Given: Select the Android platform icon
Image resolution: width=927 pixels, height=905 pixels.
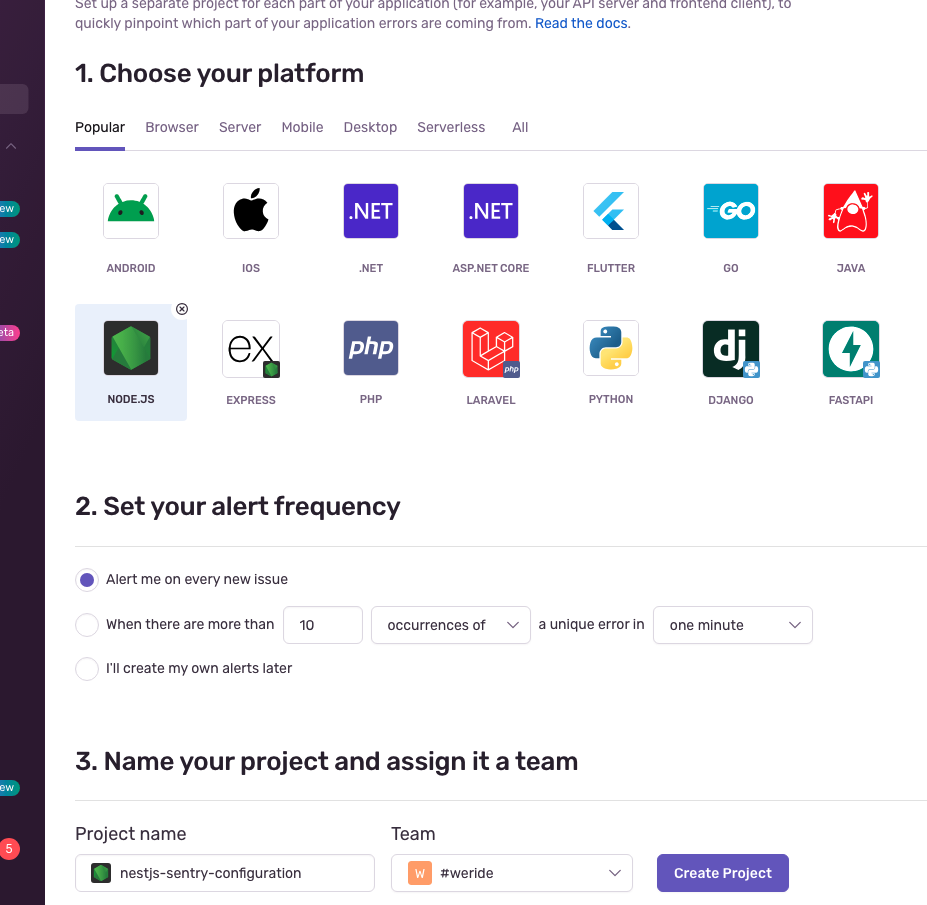Looking at the screenshot, I should coord(131,211).
